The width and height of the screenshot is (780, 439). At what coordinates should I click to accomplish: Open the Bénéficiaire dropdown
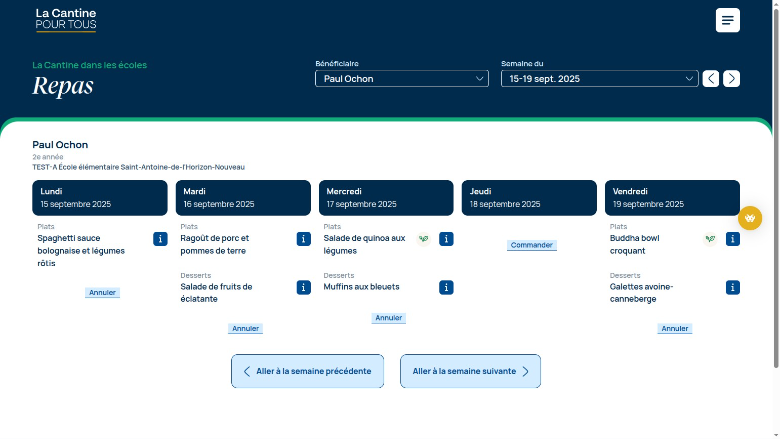coord(402,79)
